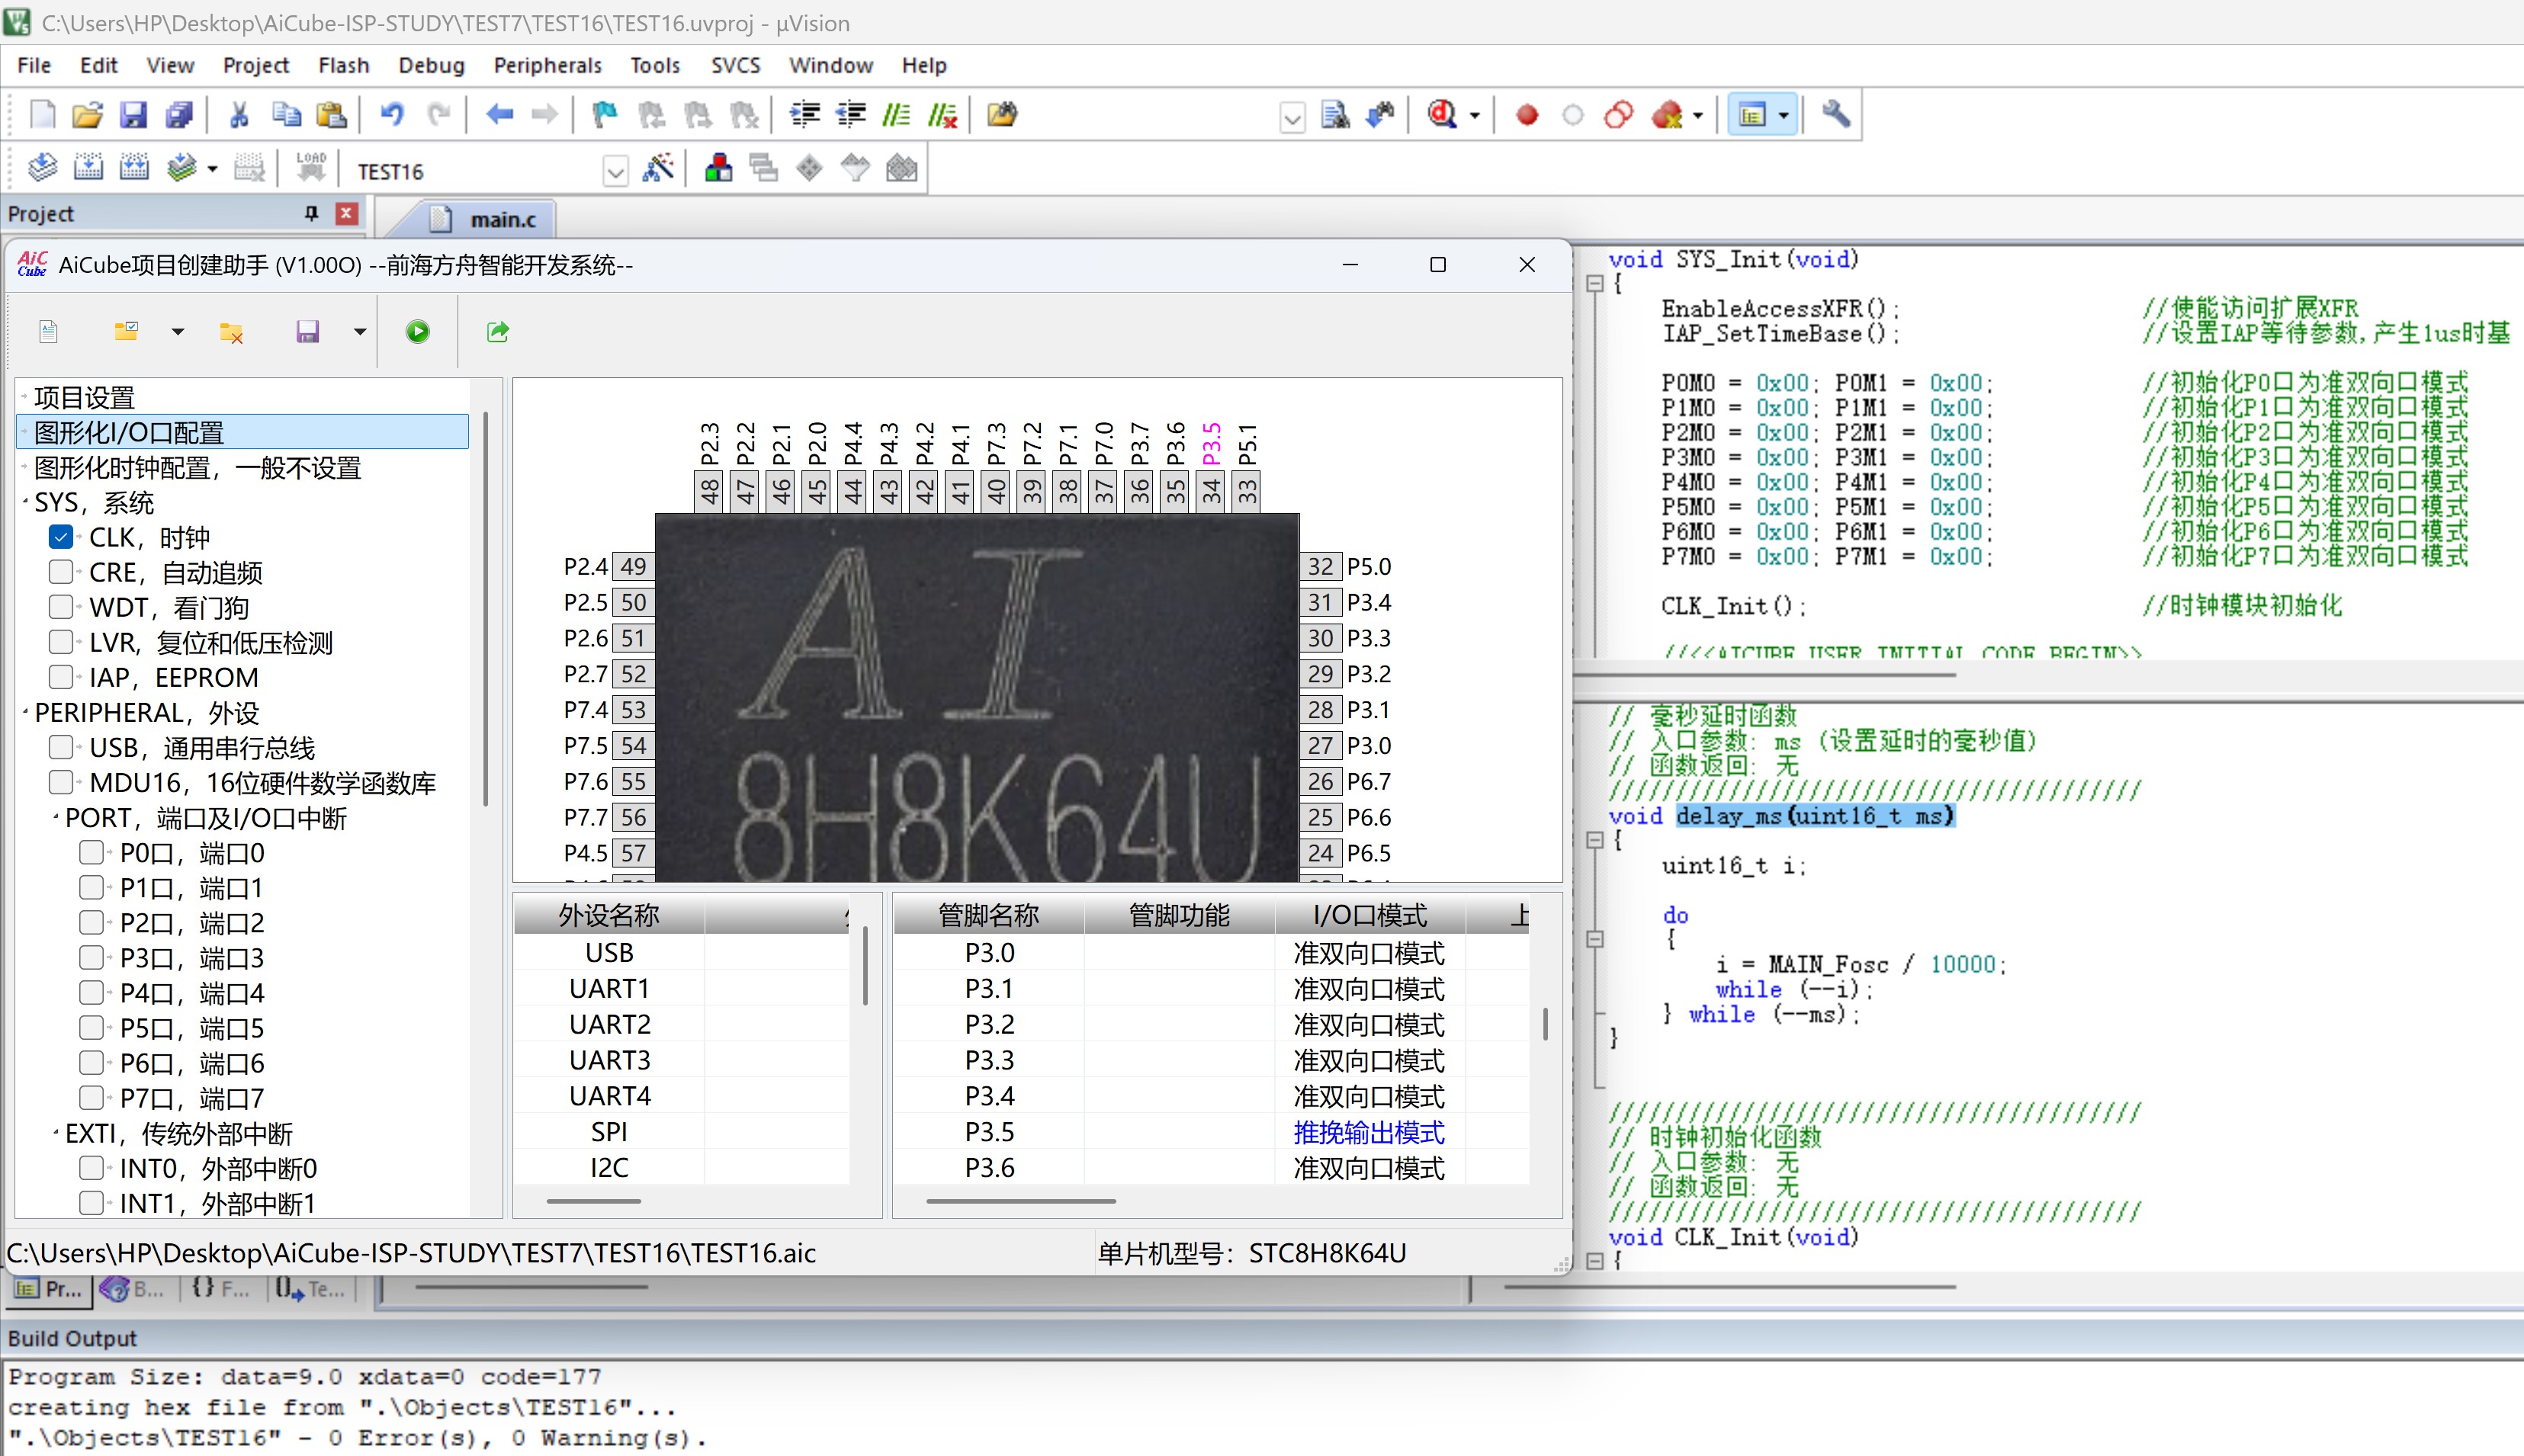The width and height of the screenshot is (2524, 1456).
Task: Collapse the PORT 端口及I/O口中断 node
Action: (x=56, y=817)
